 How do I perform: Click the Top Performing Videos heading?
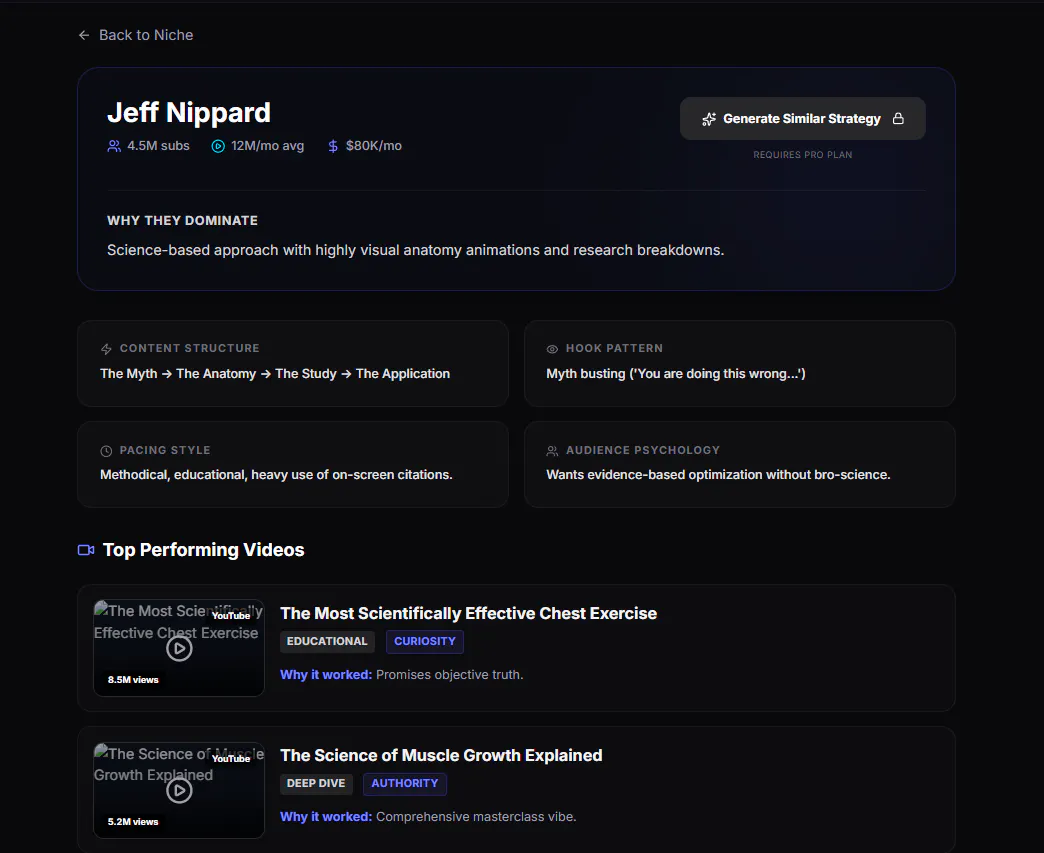tap(204, 550)
